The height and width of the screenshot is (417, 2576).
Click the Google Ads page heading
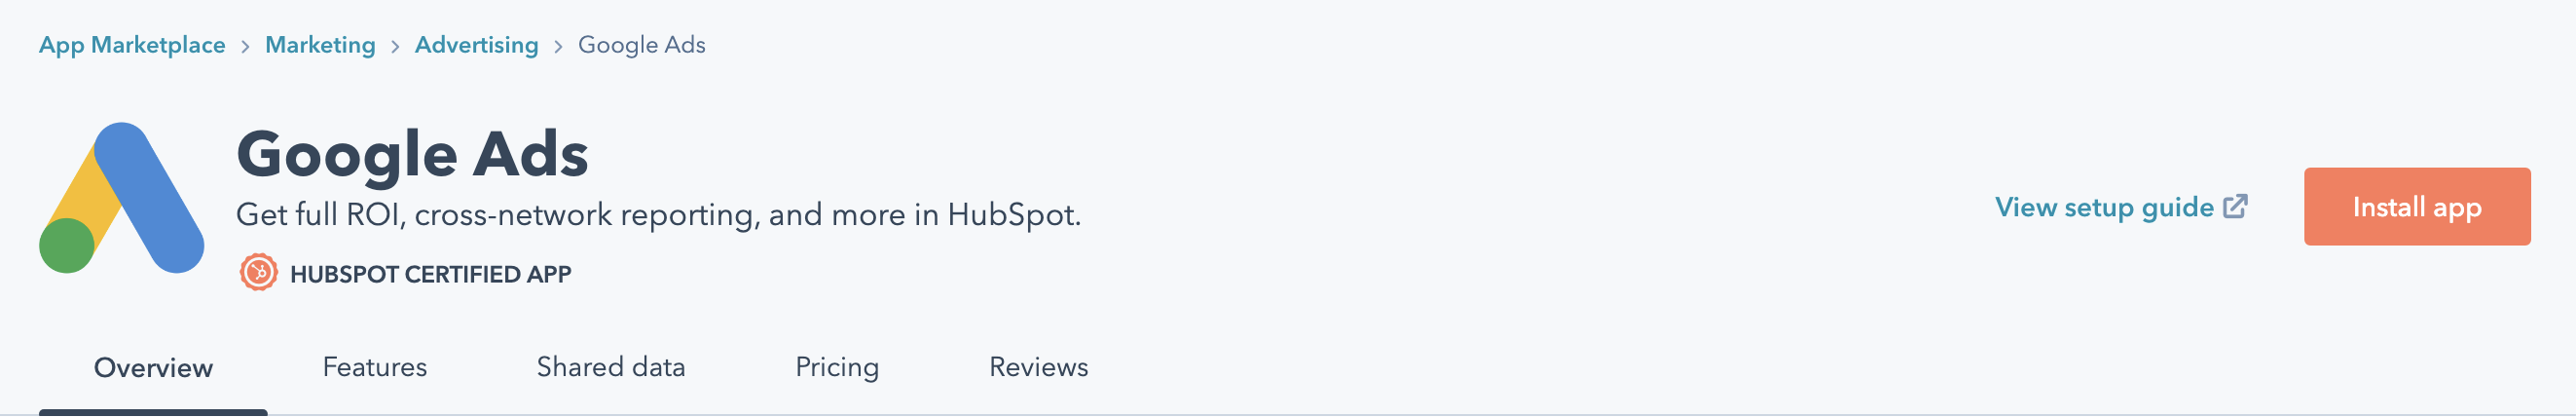tap(412, 155)
